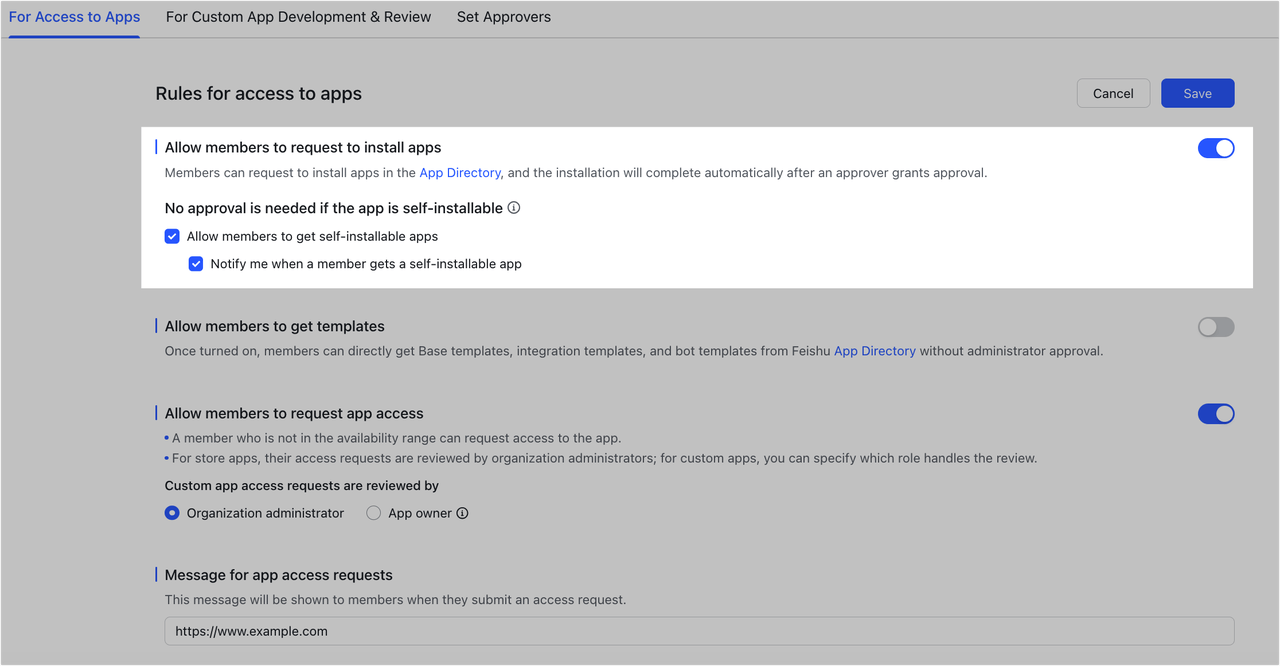Open the "App Directory" link in the install apps description

pos(459,172)
